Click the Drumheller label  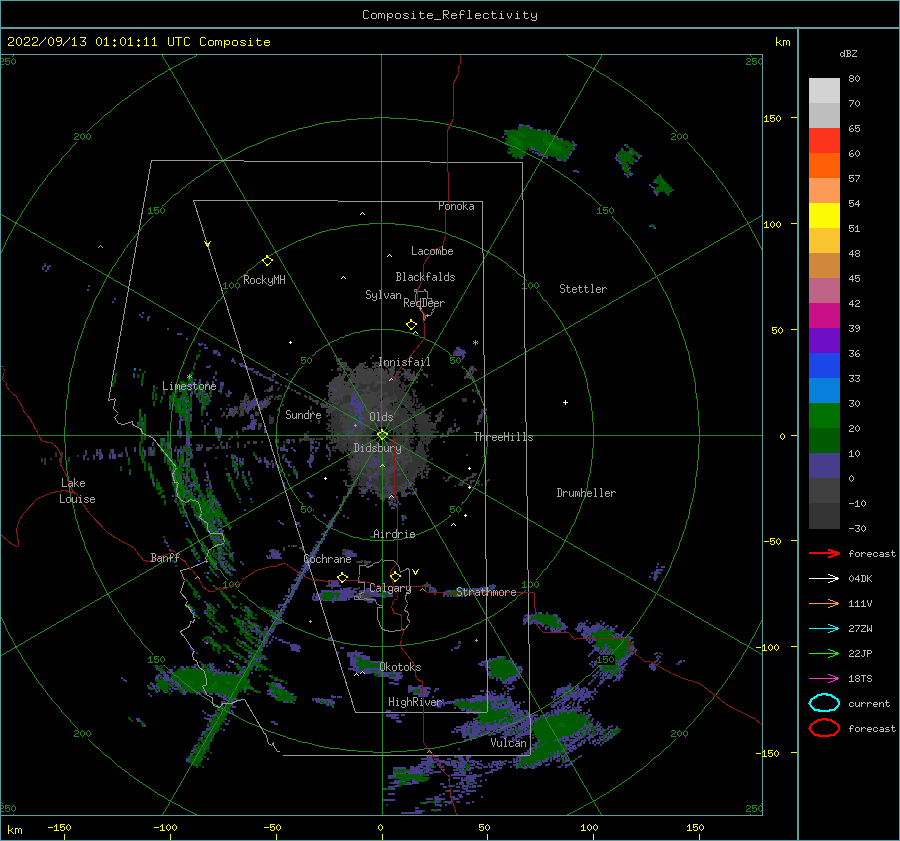[586, 493]
